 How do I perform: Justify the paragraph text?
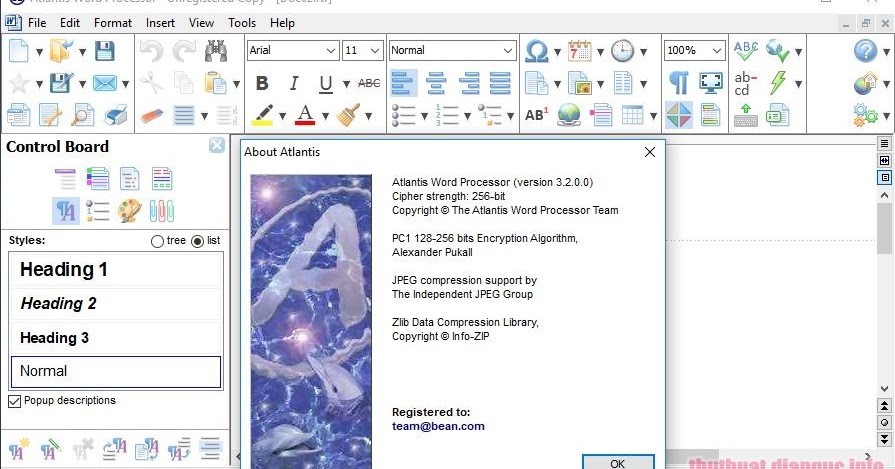point(500,83)
